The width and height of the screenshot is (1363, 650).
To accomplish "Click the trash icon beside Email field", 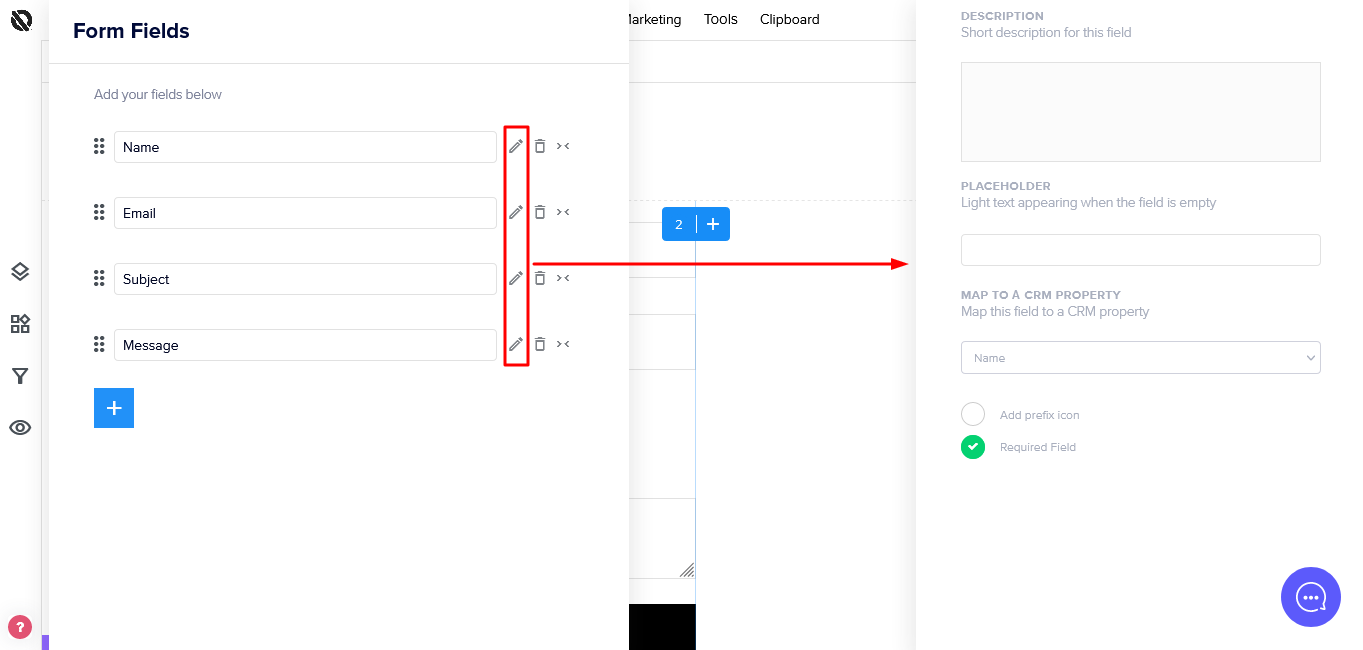I will [x=540, y=212].
